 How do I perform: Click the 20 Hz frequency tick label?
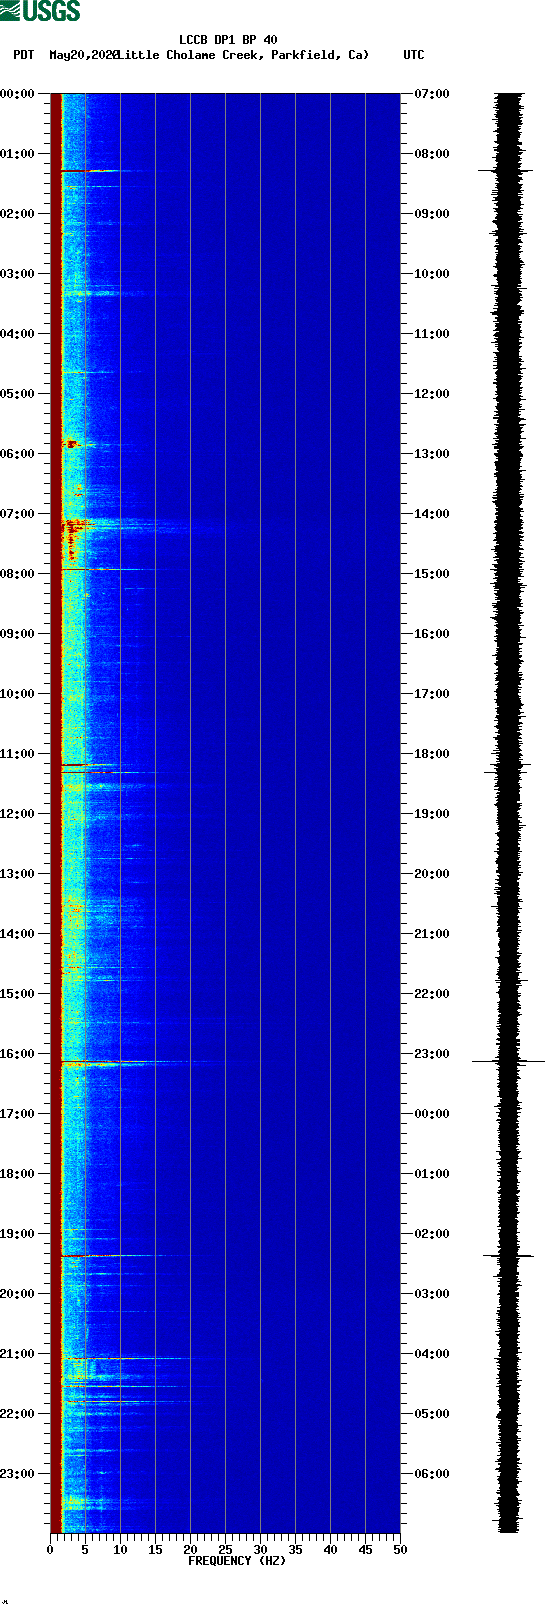(190, 1550)
